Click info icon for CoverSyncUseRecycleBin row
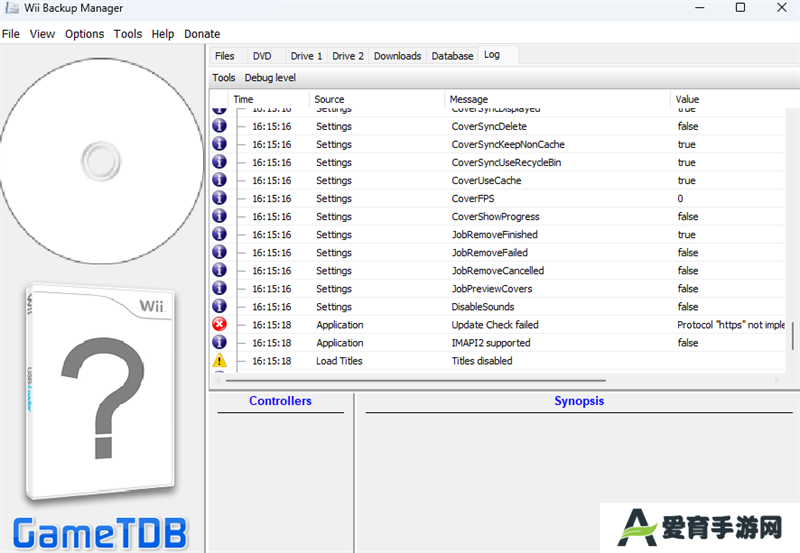Image resolution: width=800 pixels, height=553 pixels. [x=219, y=162]
